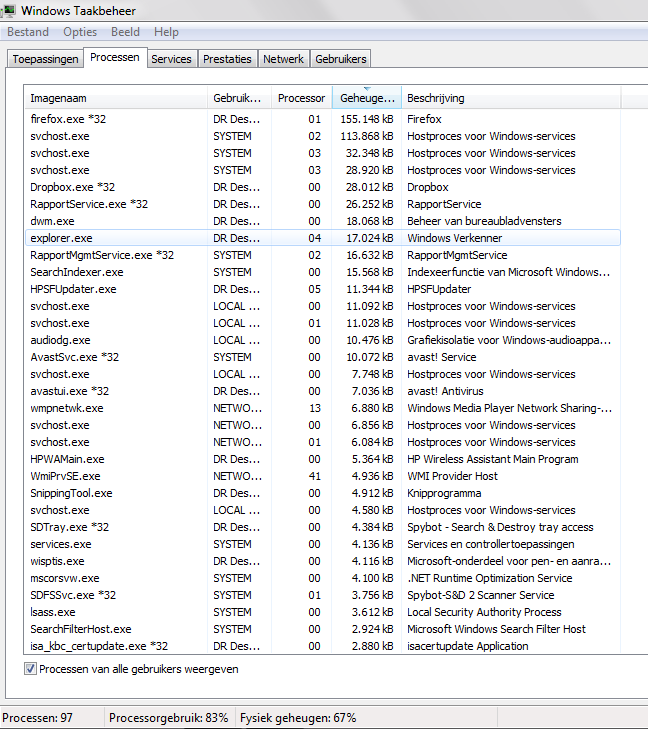
Task: Click 'HP Wireless Assistant Main Program' description
Action: point(493,459)
